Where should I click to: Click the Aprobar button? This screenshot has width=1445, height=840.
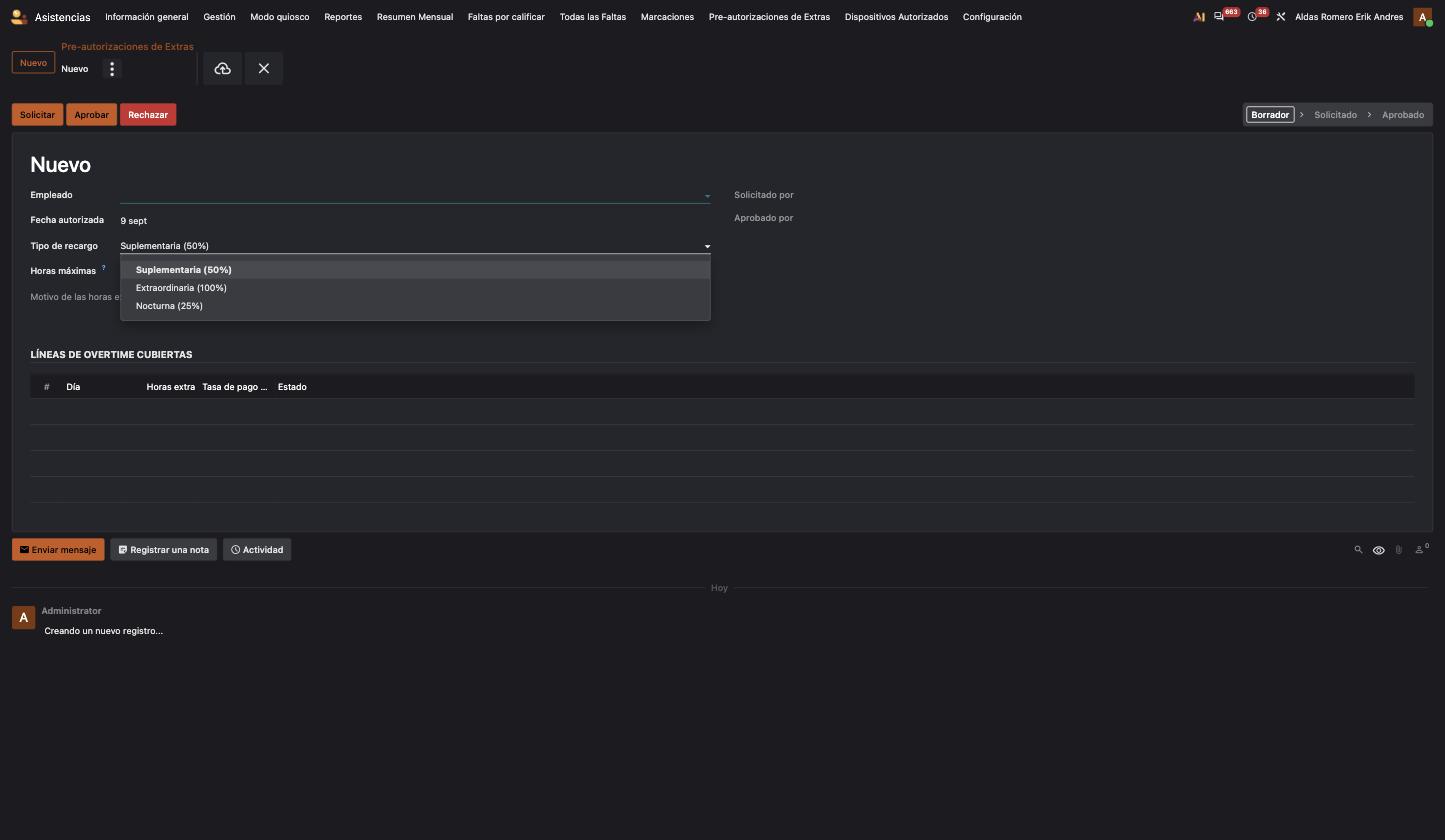pyautogui.click(x=91, y=115)
